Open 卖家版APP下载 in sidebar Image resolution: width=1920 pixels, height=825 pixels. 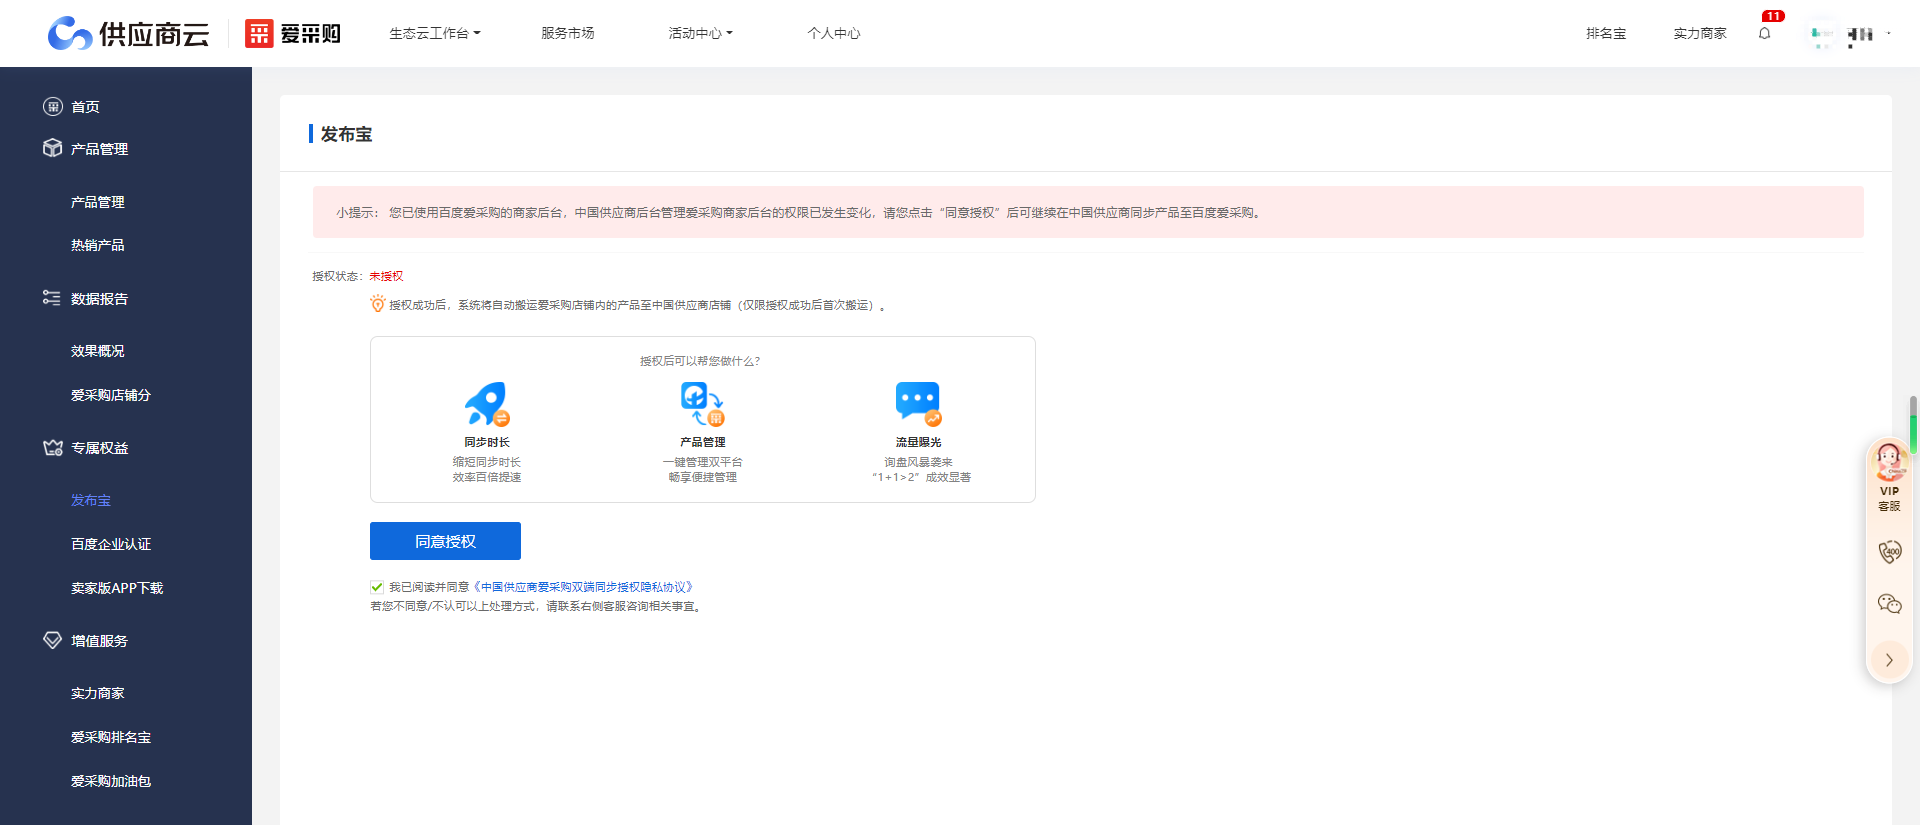coord(117,588)
